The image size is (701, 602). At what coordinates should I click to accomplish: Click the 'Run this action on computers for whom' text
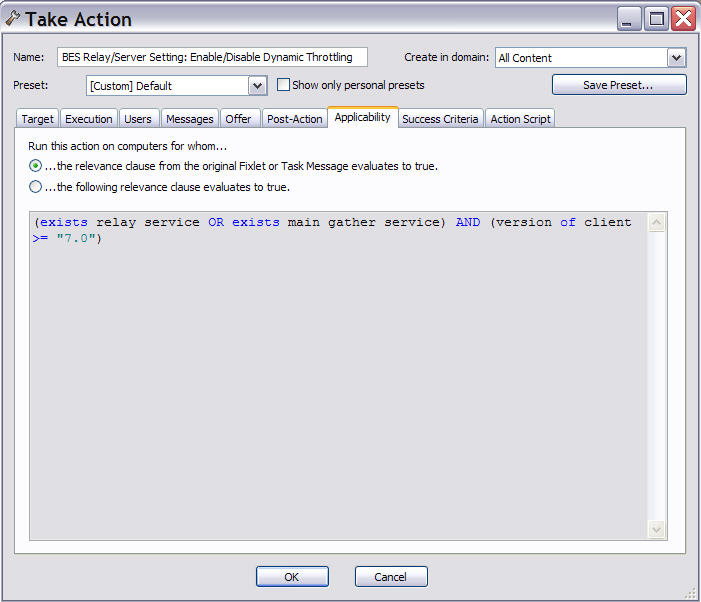click(128, 146)
